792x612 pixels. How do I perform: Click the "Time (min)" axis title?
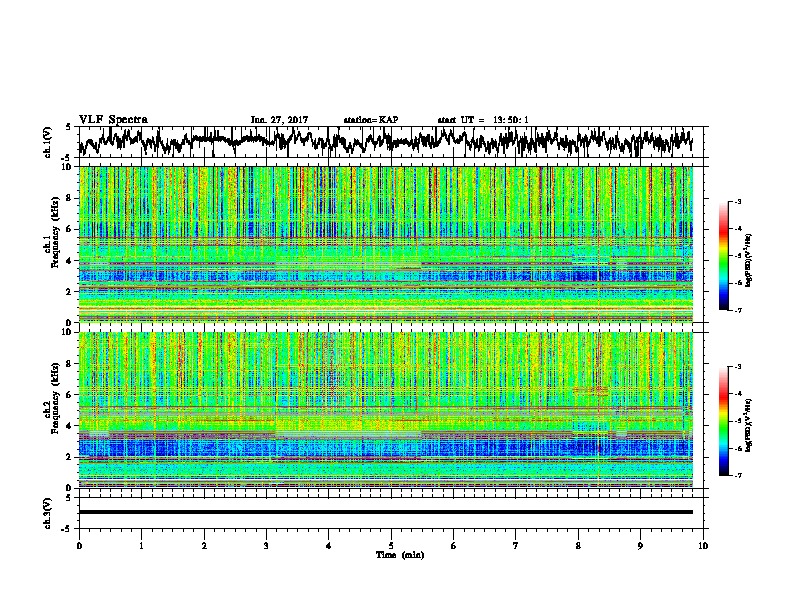coord(400,555)
